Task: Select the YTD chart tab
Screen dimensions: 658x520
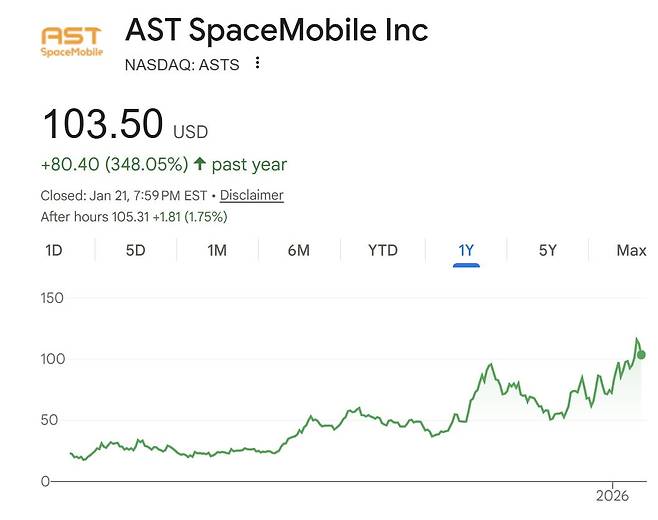Action: (x=383, y=250)
